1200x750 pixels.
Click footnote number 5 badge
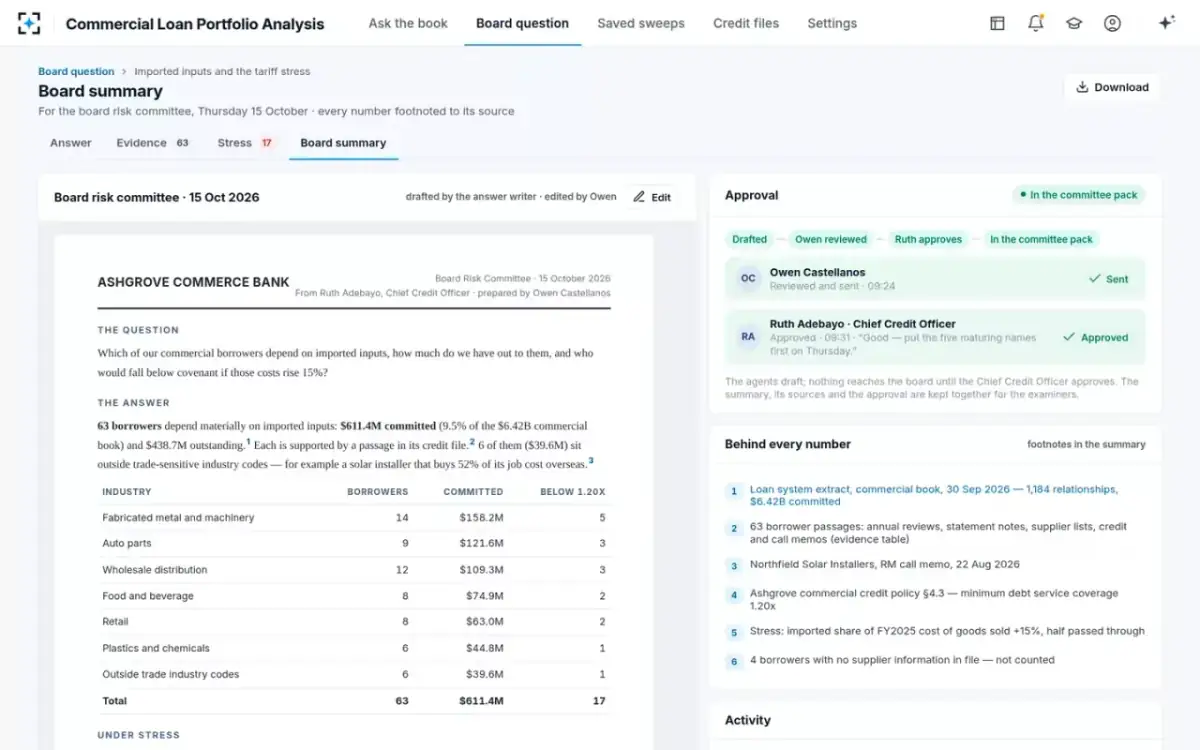click(734, 632)
